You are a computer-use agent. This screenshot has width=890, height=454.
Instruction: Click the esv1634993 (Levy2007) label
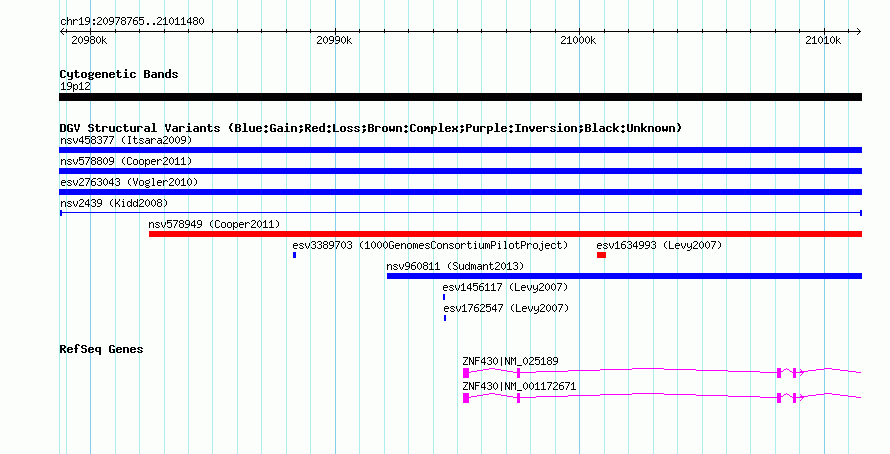point(659,245)
